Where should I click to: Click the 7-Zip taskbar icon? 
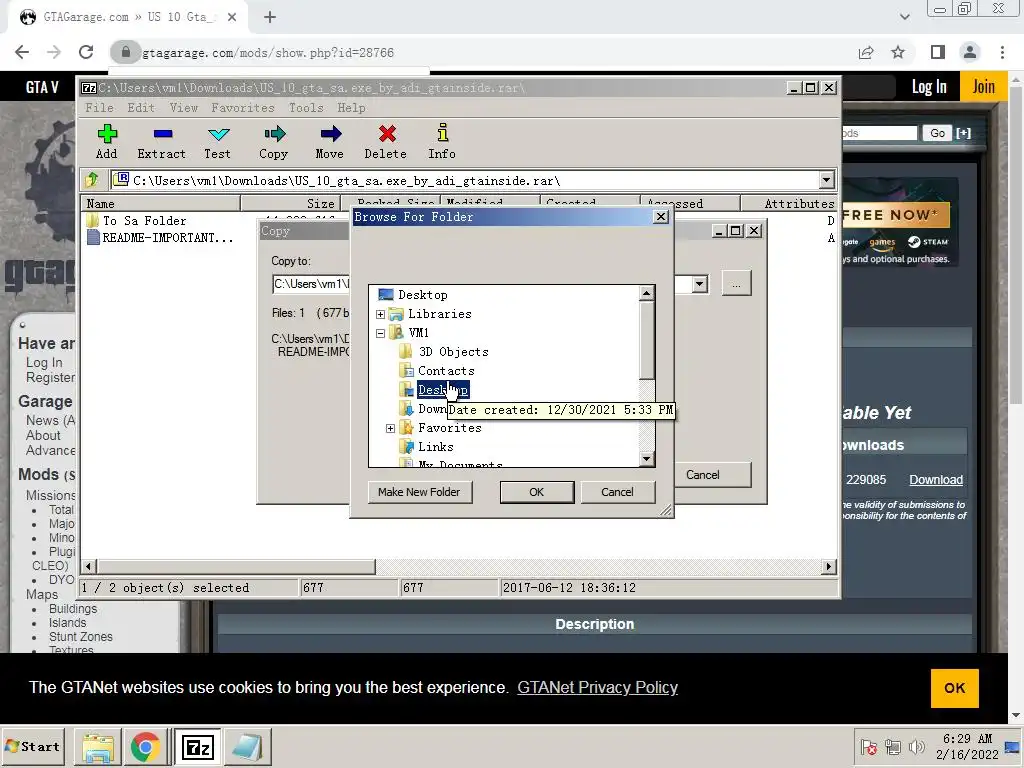197,746
